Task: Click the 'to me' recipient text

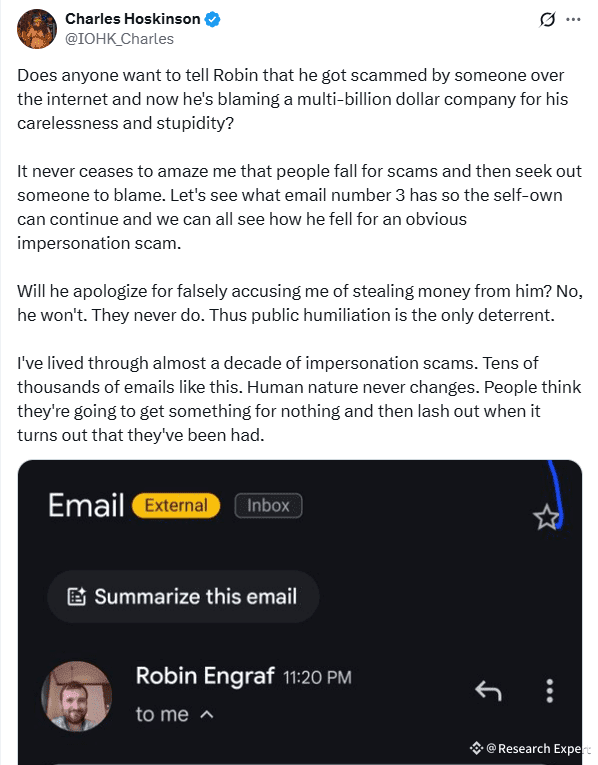Action: [x=162, y=714]
